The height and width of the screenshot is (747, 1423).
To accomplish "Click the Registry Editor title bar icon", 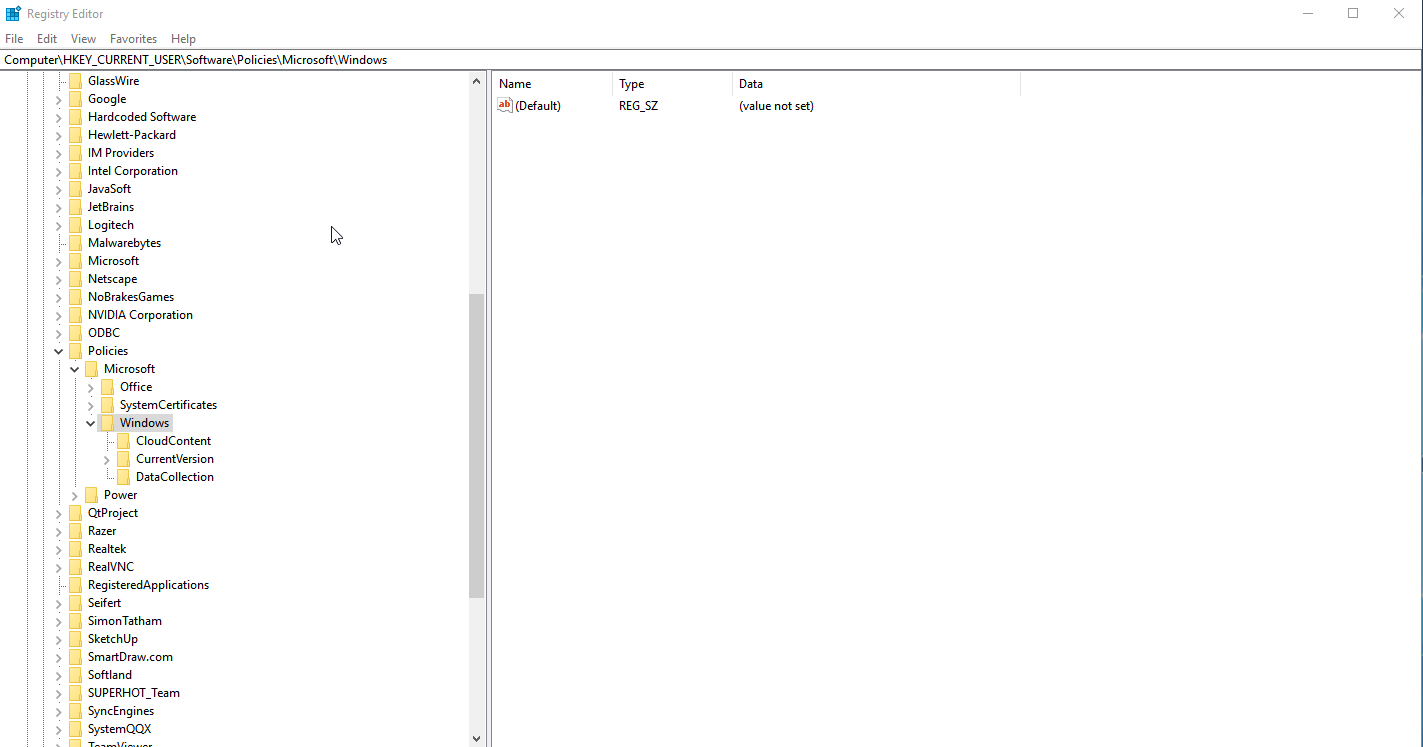I will tap(14, 14).
